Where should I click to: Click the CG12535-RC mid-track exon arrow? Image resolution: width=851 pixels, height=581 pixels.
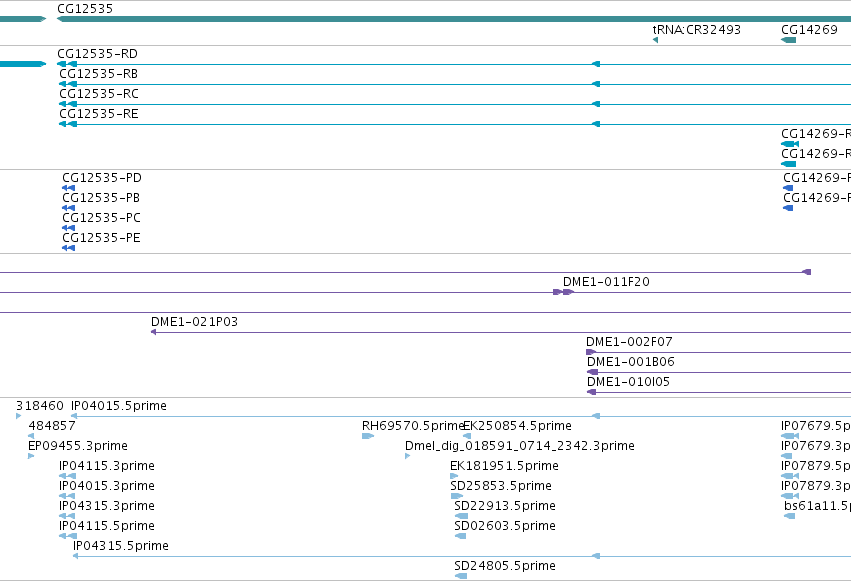tap(596, 104)
